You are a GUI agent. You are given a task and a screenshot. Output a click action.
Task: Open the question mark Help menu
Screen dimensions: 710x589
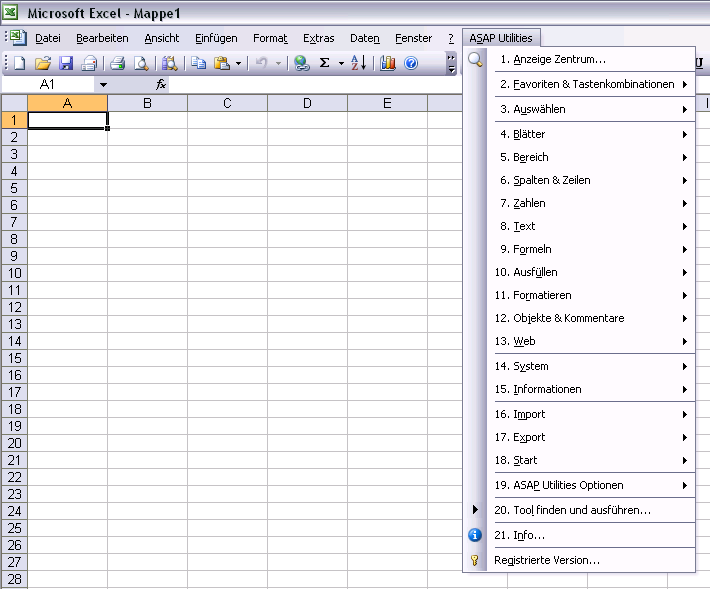[x=451, y=38]
